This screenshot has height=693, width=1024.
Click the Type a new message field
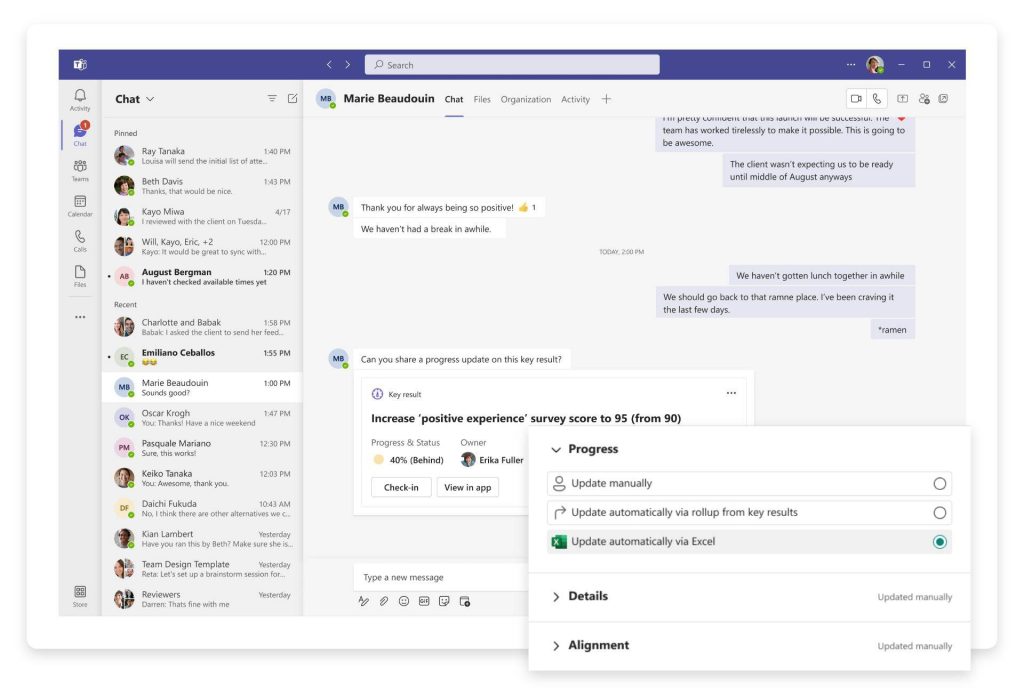coord(441,577)
